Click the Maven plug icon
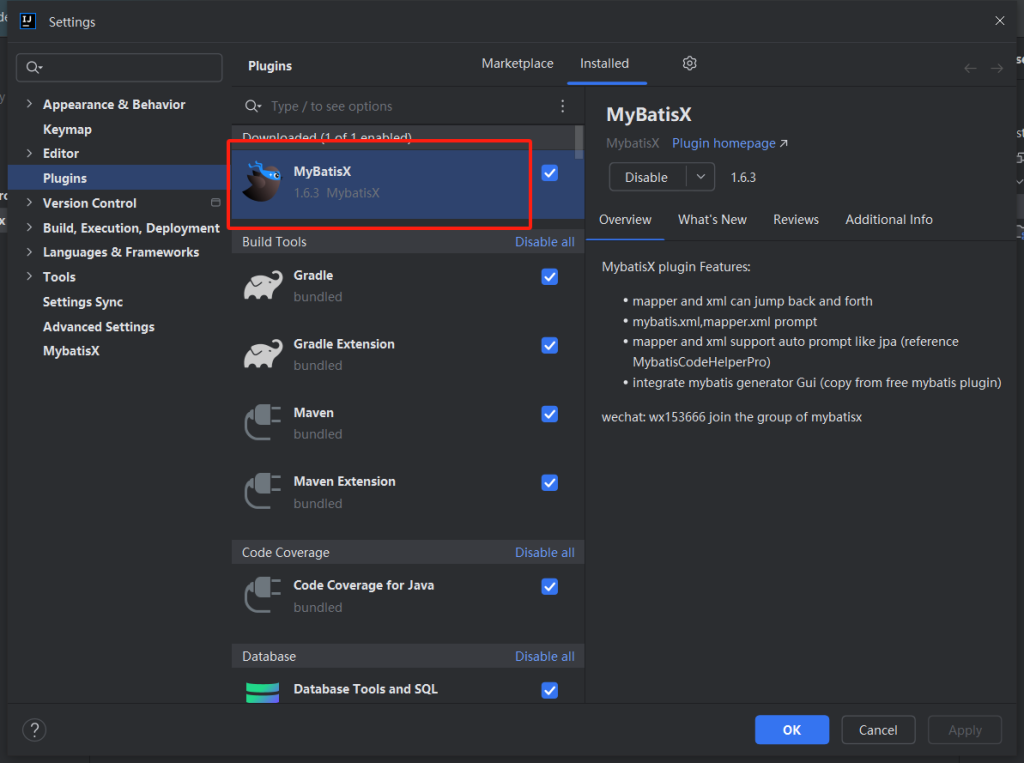 click(262, 423)
